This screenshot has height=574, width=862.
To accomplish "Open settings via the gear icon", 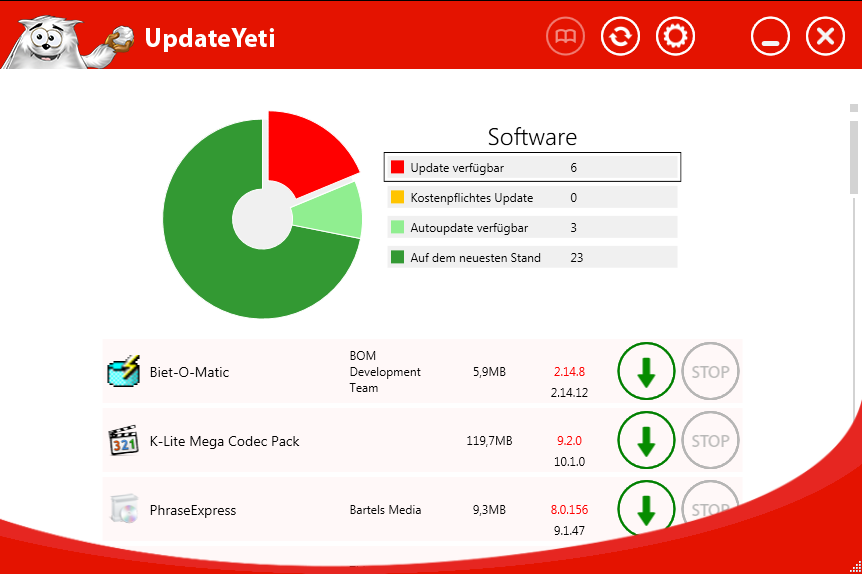I will (675, 37).
